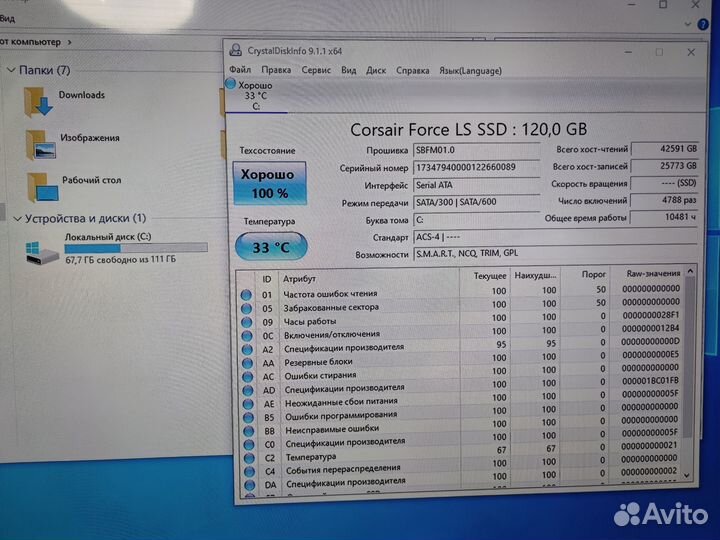Screen dimensions: 720x540
Task: Click the Число включений value 4788 раз
Action: [665, 200]
